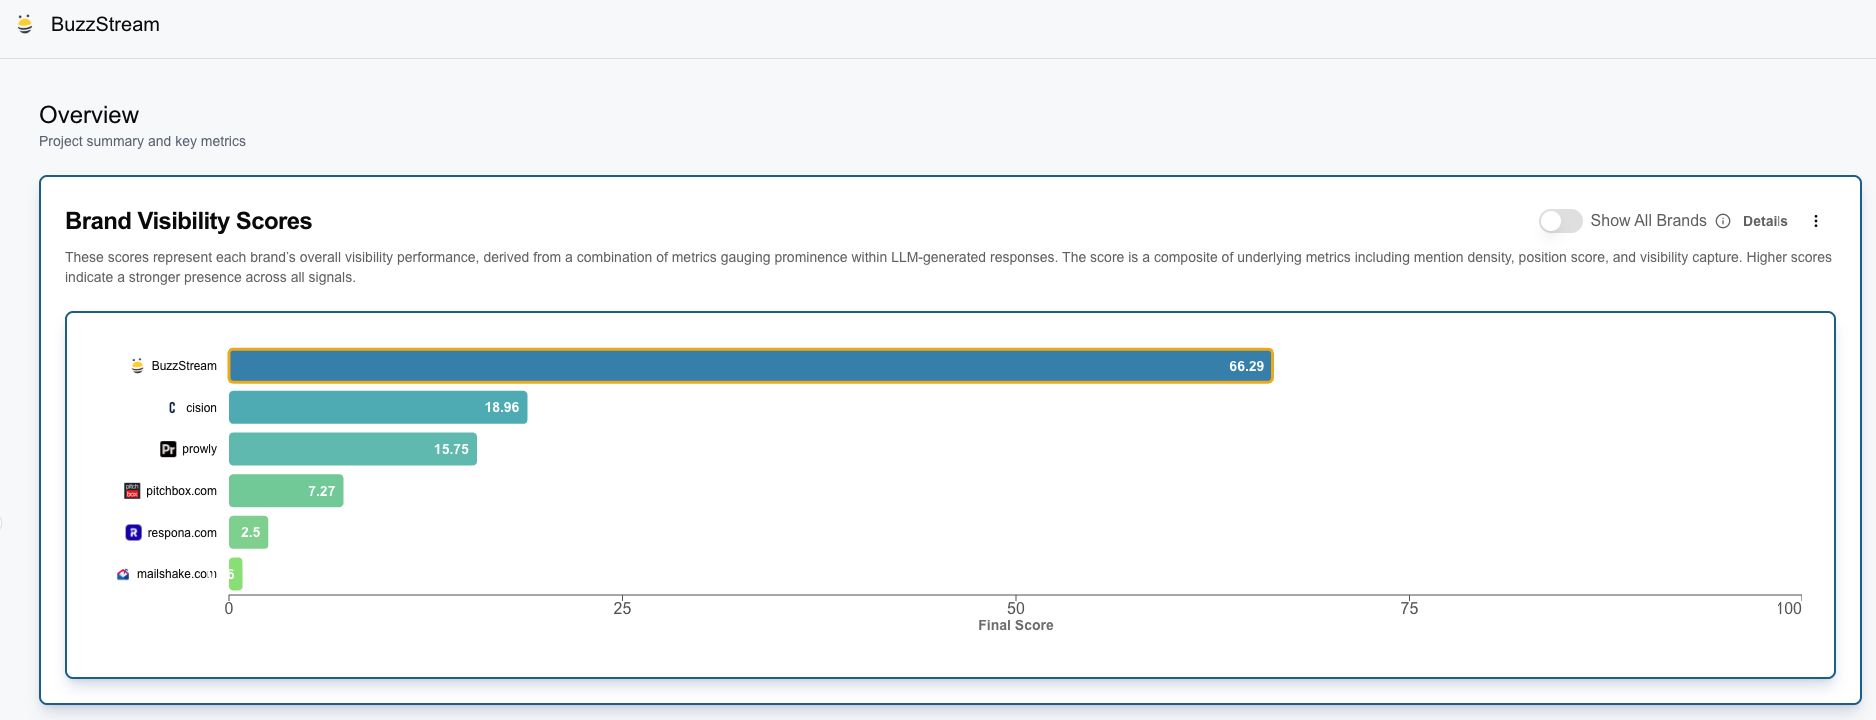Click the mailshake.com brand icon
1876x720 pixels.
(x=123, y=574)
